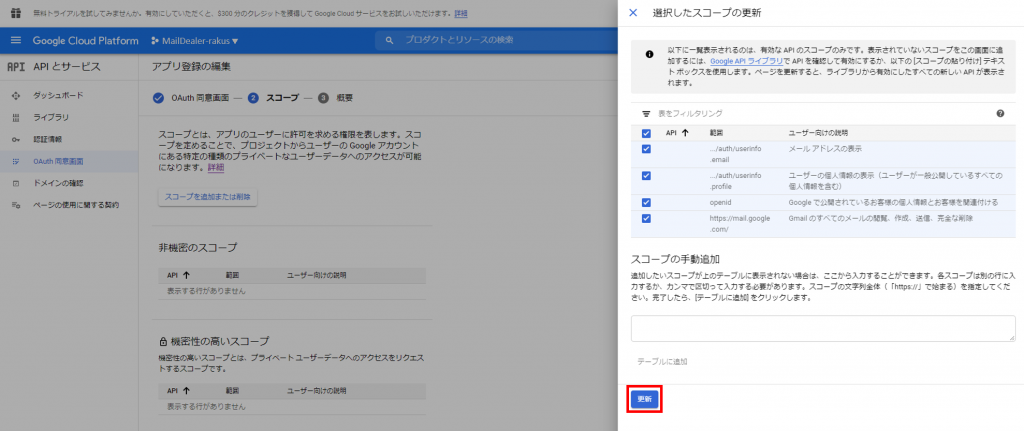1024x431 pixels.
Task: Click the domain verification icon
Action: click(x=16, y=184)
